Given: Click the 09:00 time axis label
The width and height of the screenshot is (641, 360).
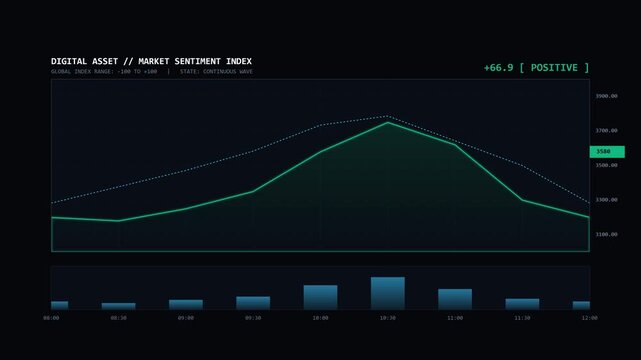Looking at the screenshot, I should pyautogui.click(x=186, y=318).
